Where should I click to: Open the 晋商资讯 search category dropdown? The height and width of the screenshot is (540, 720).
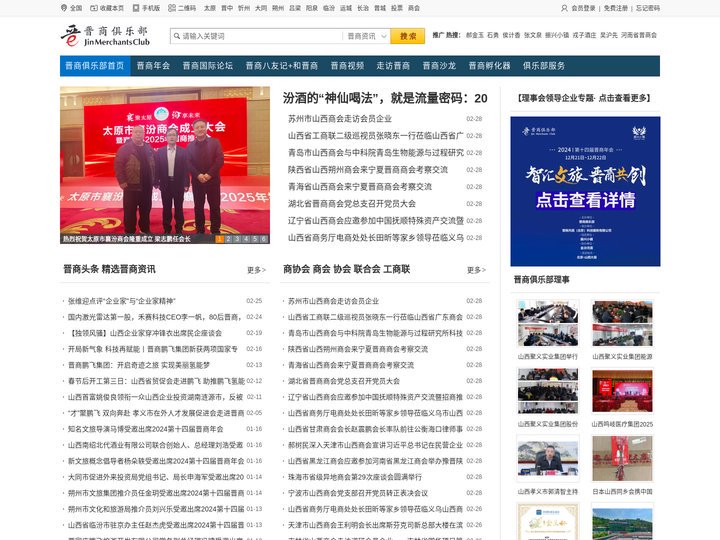(366, 36)
